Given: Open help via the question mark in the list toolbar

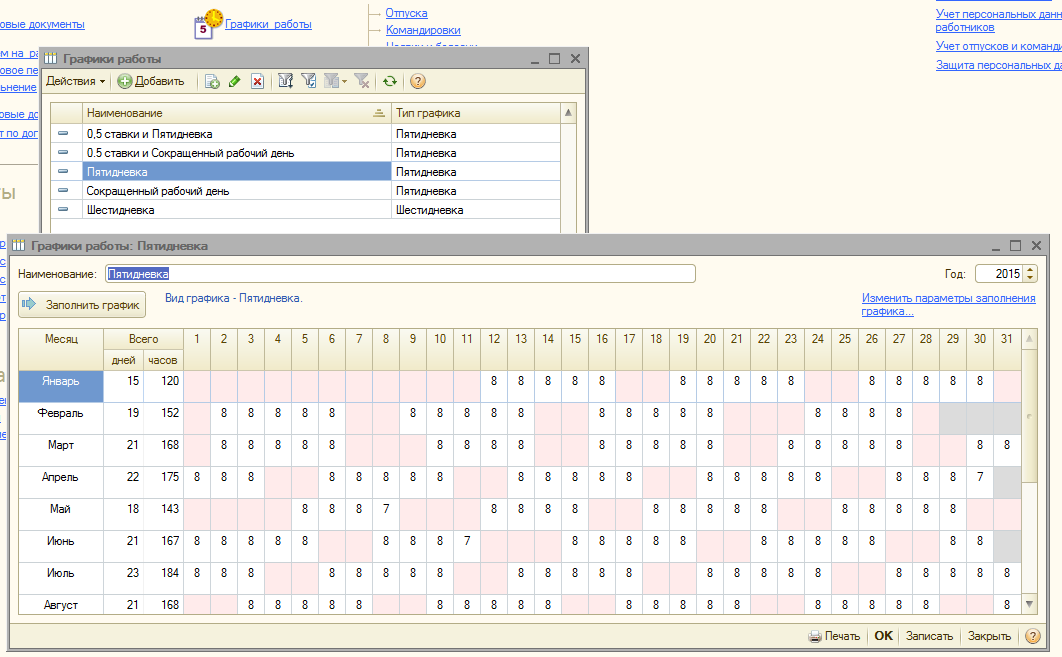Looking at the screenshot, I should pos(418,82).
